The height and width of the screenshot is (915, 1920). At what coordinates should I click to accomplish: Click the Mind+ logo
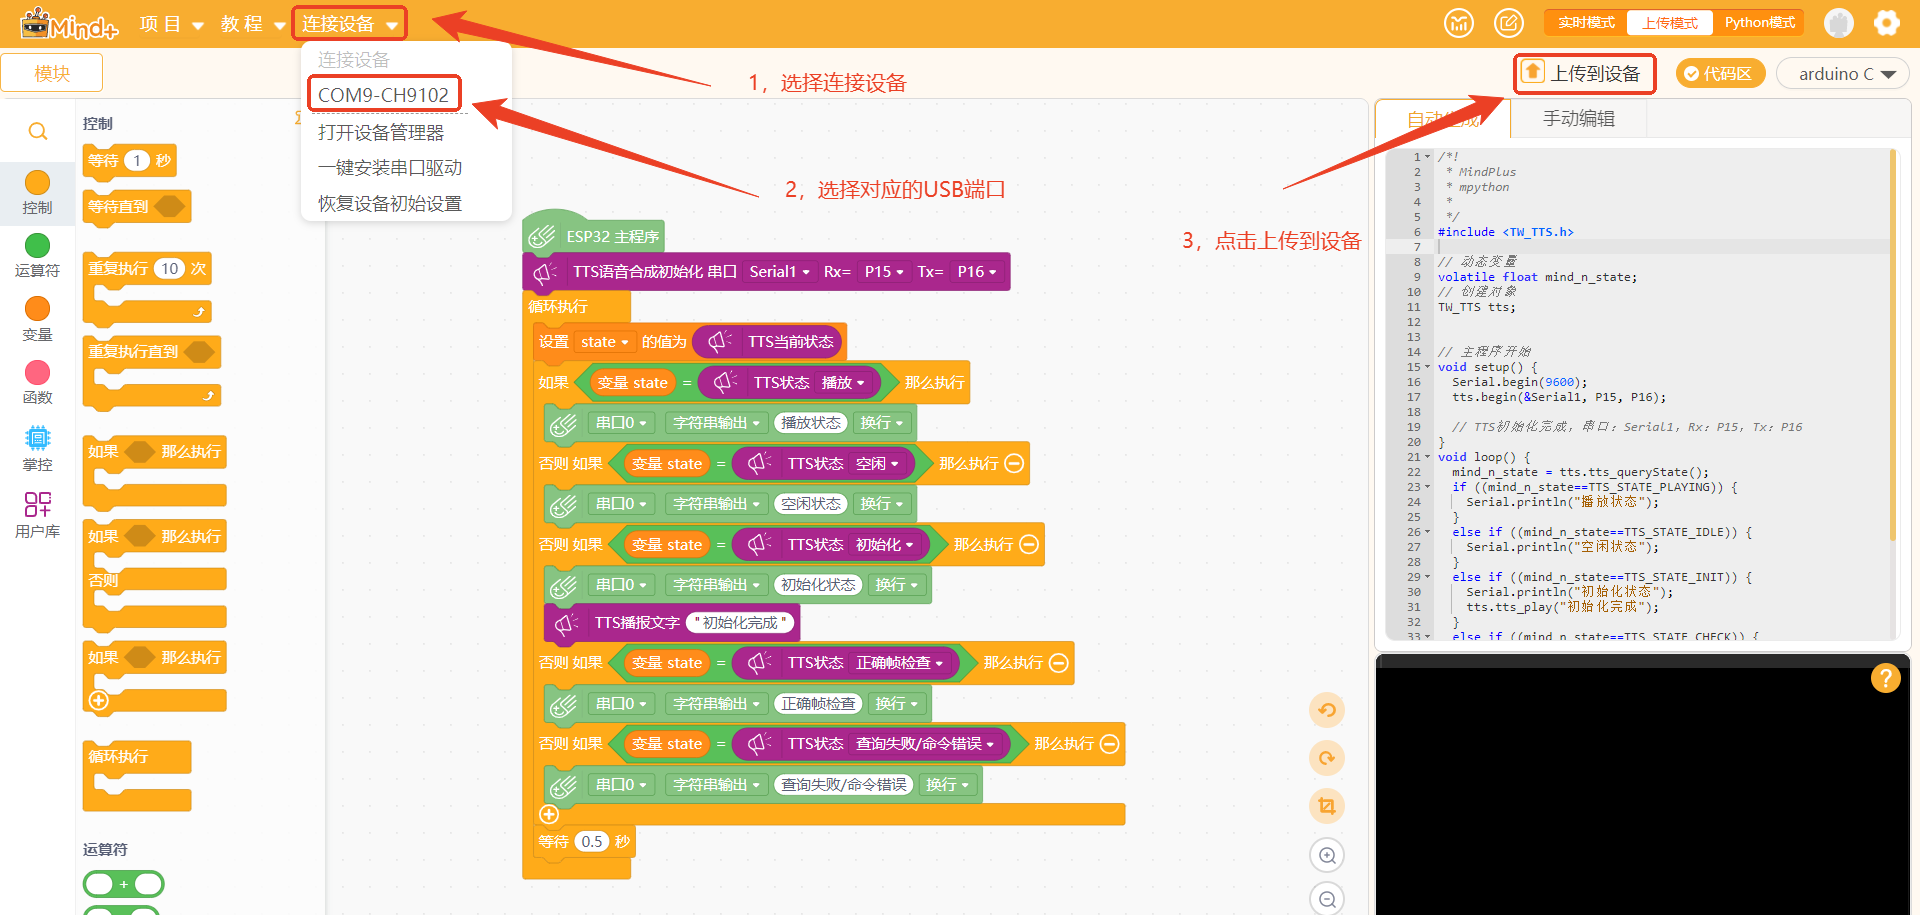(69, 23)
